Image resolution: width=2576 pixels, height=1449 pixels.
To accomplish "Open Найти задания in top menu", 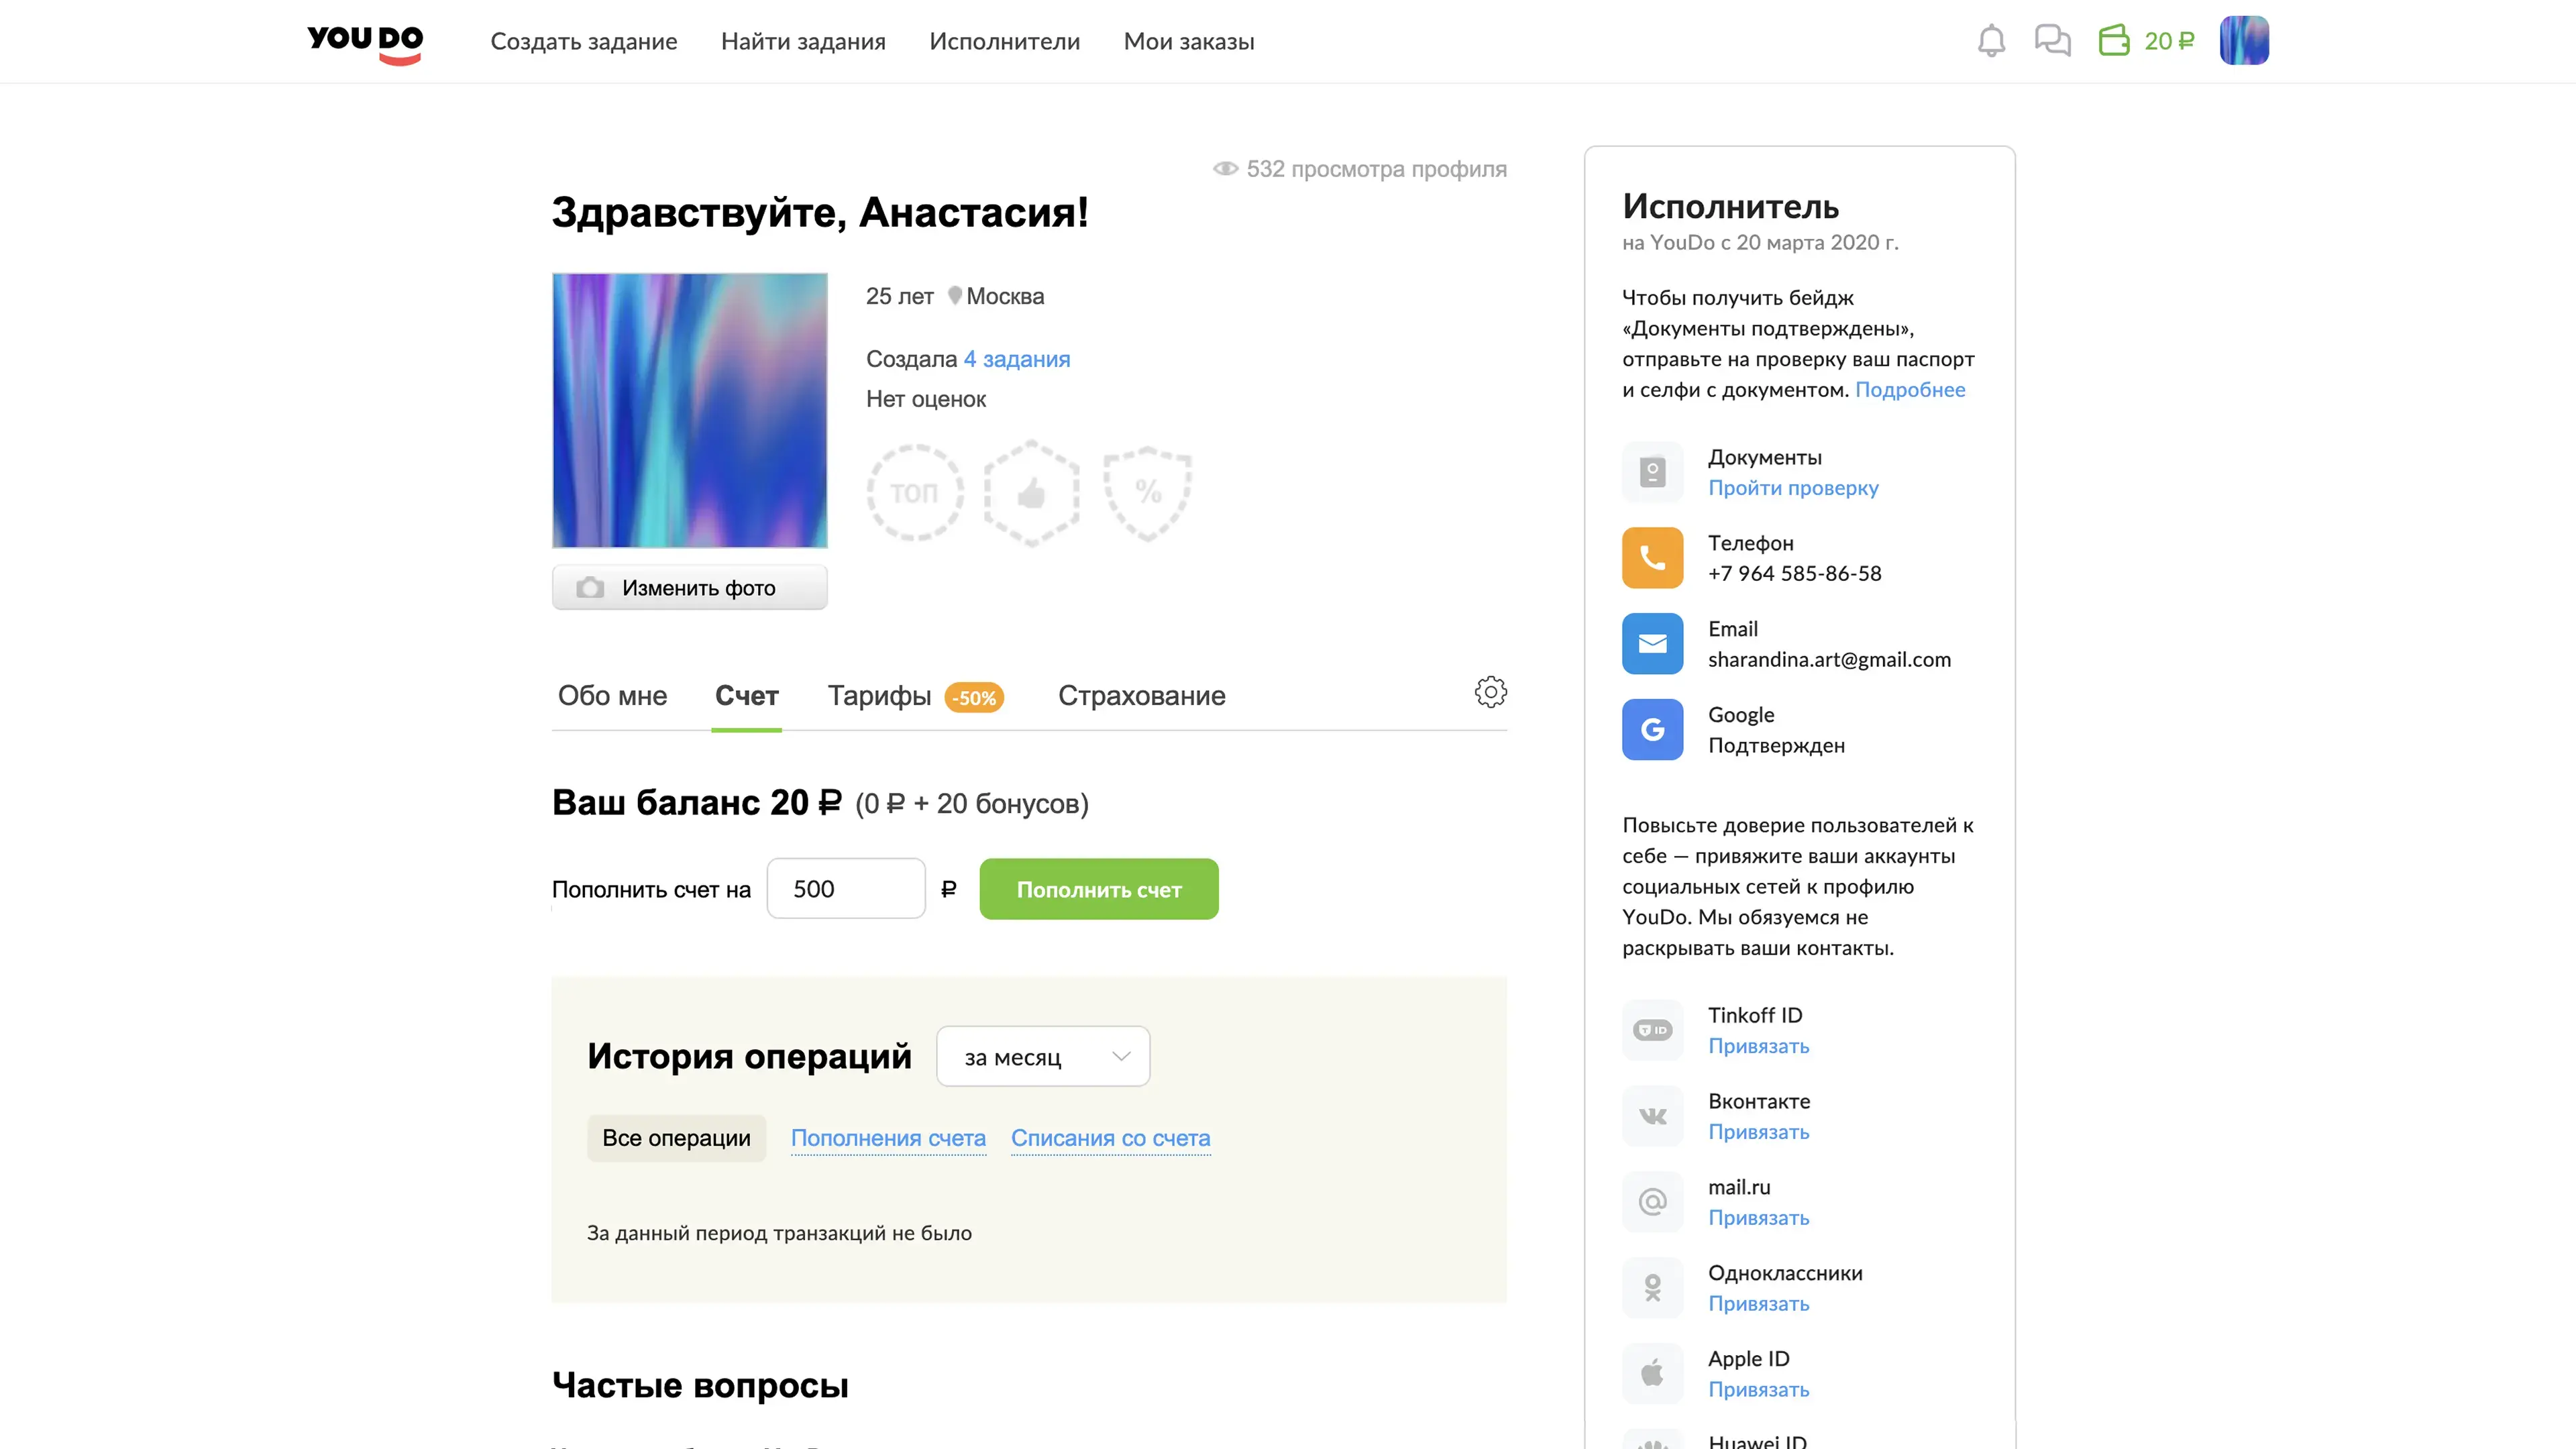I will [803, 42].
